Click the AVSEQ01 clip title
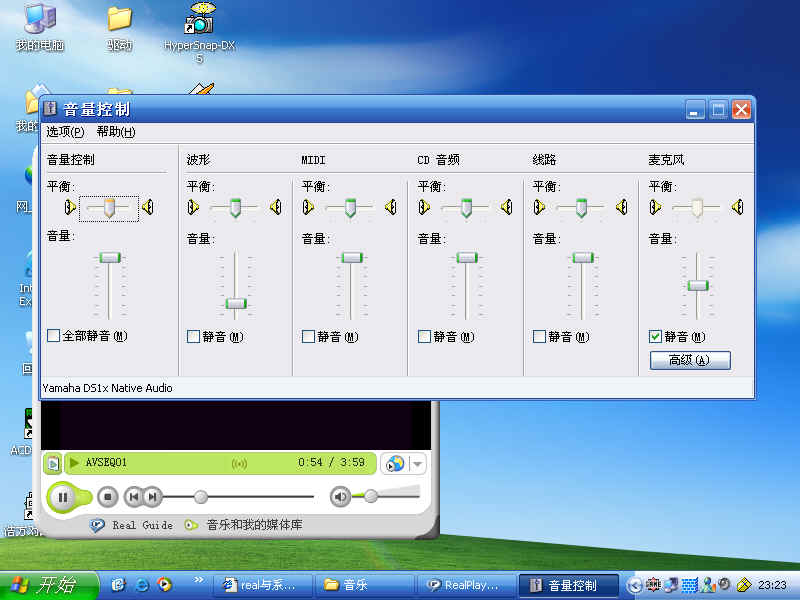Viewport: 800px width, 600px height. coord(106,462)
